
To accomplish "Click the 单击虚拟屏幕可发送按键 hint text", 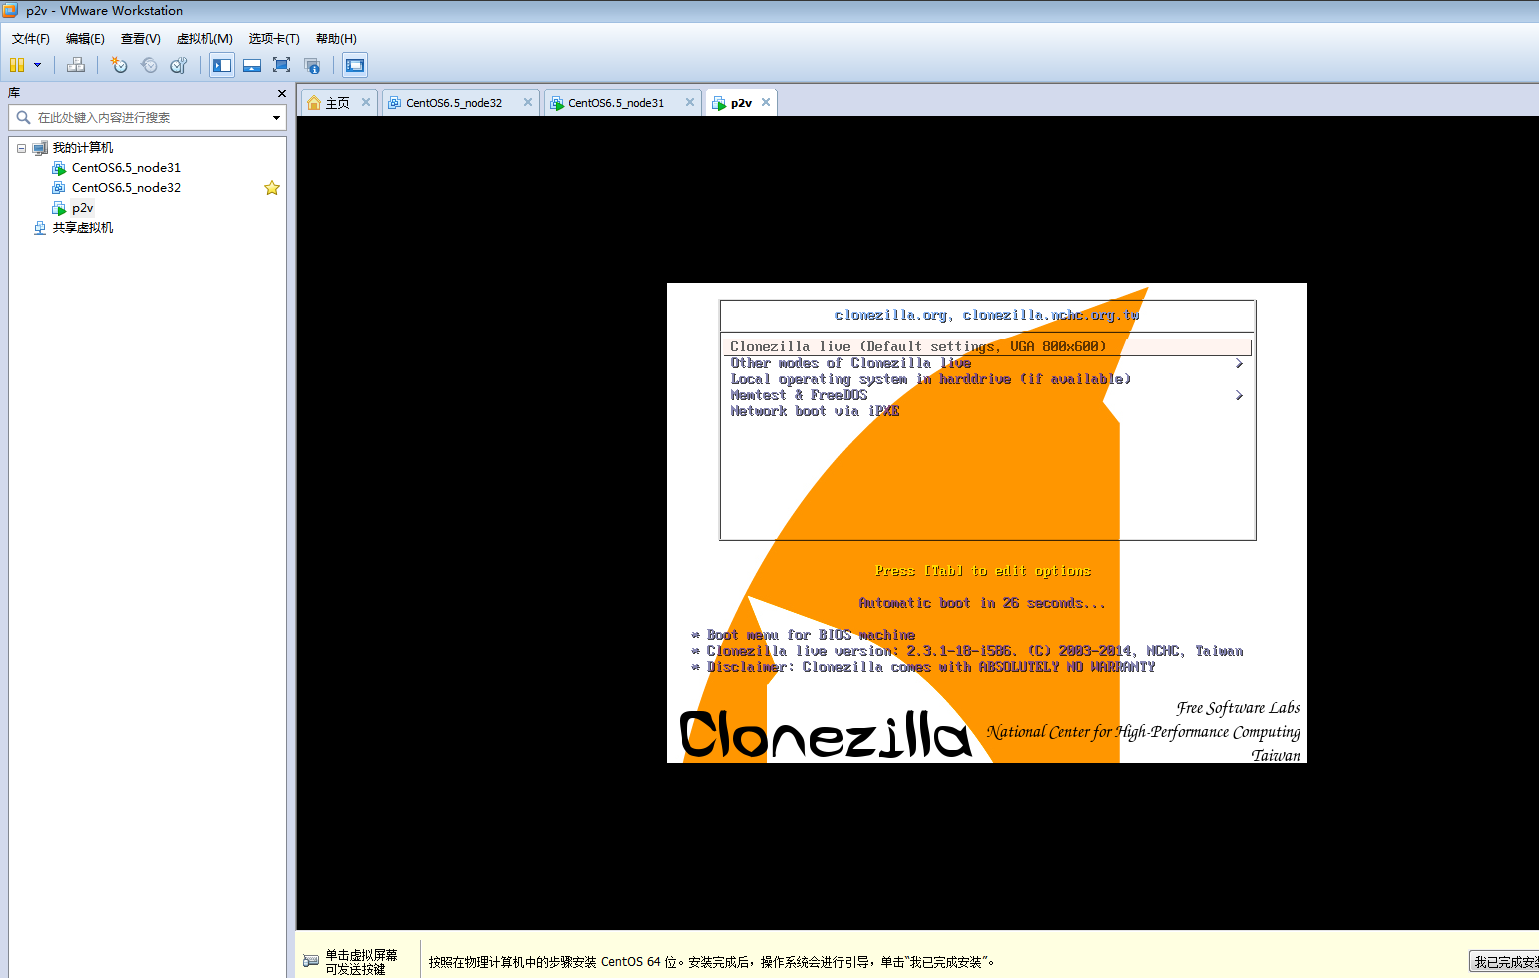I will (x=361, y=962).
